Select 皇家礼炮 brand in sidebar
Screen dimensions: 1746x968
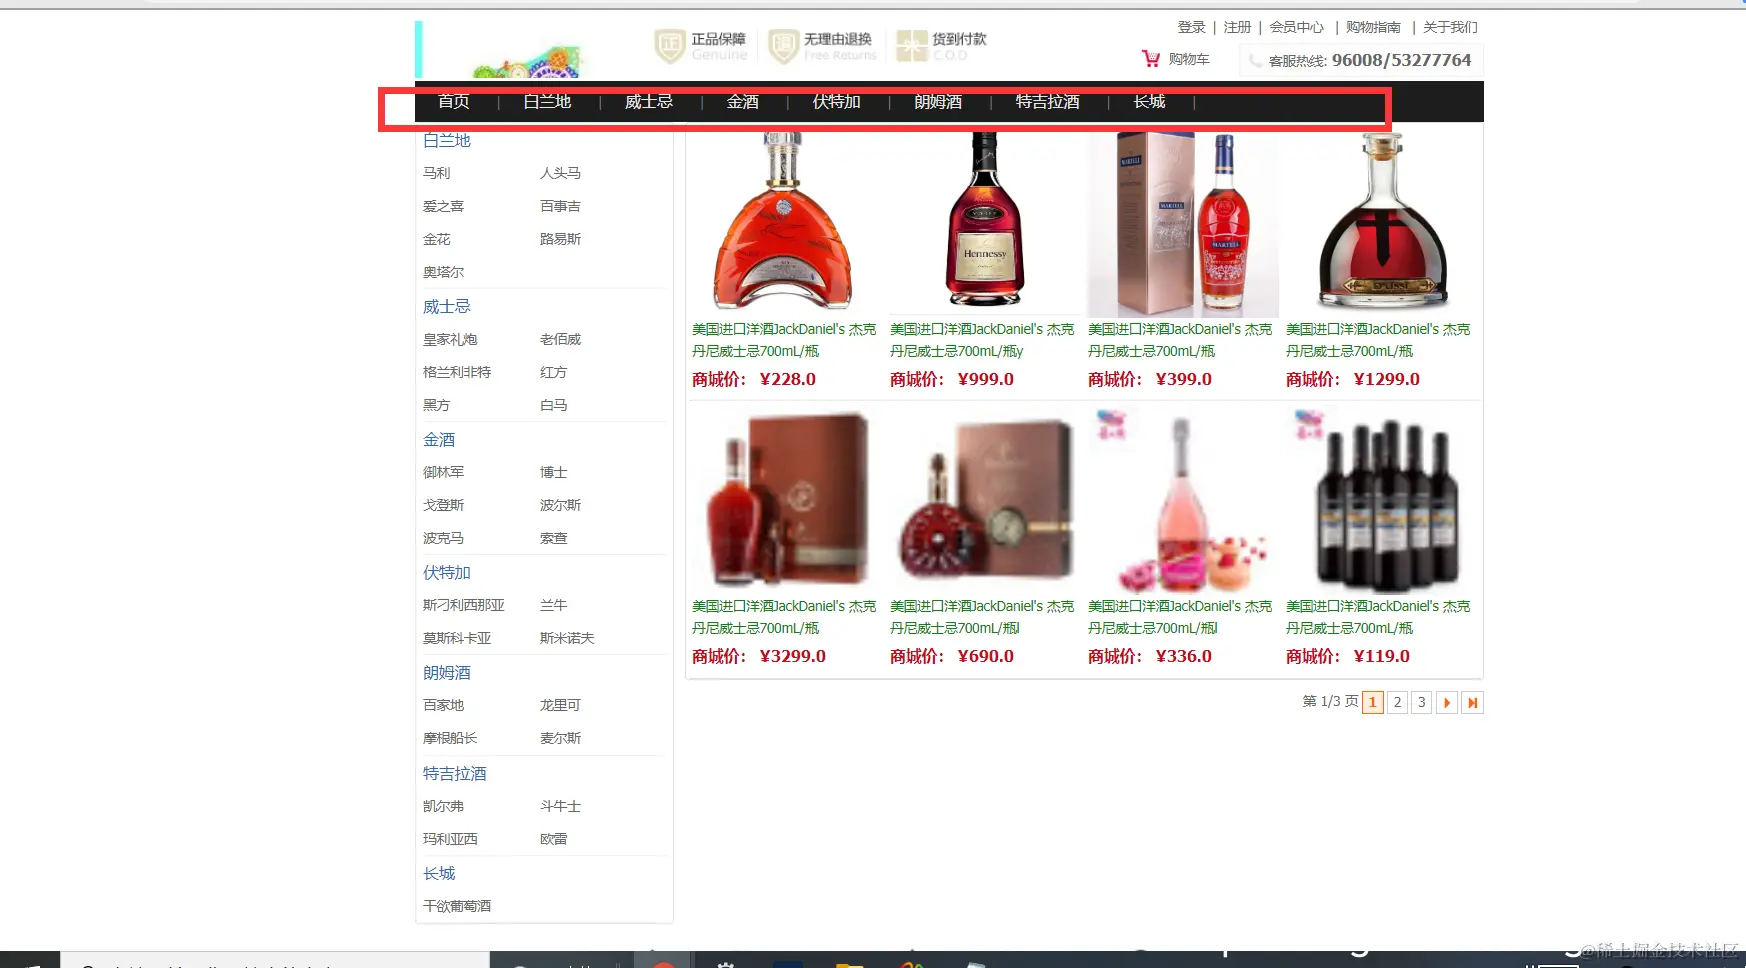coord(450,339)
